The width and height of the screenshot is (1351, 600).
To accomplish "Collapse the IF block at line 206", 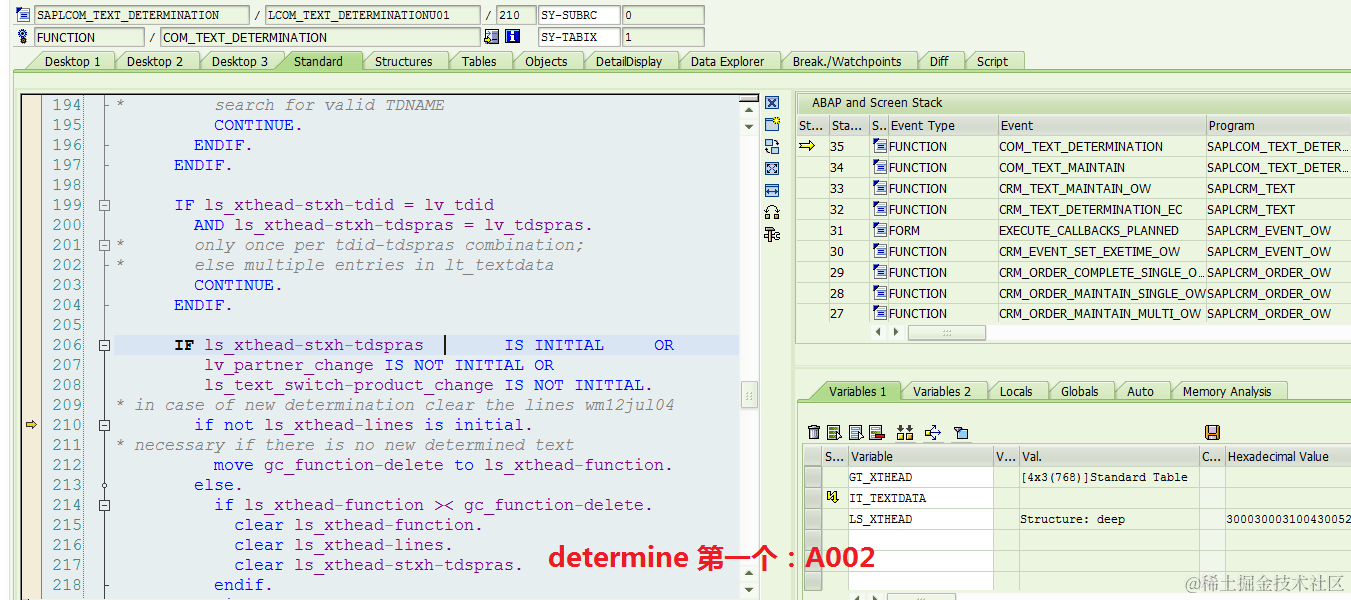I will [x=104, y=345].
